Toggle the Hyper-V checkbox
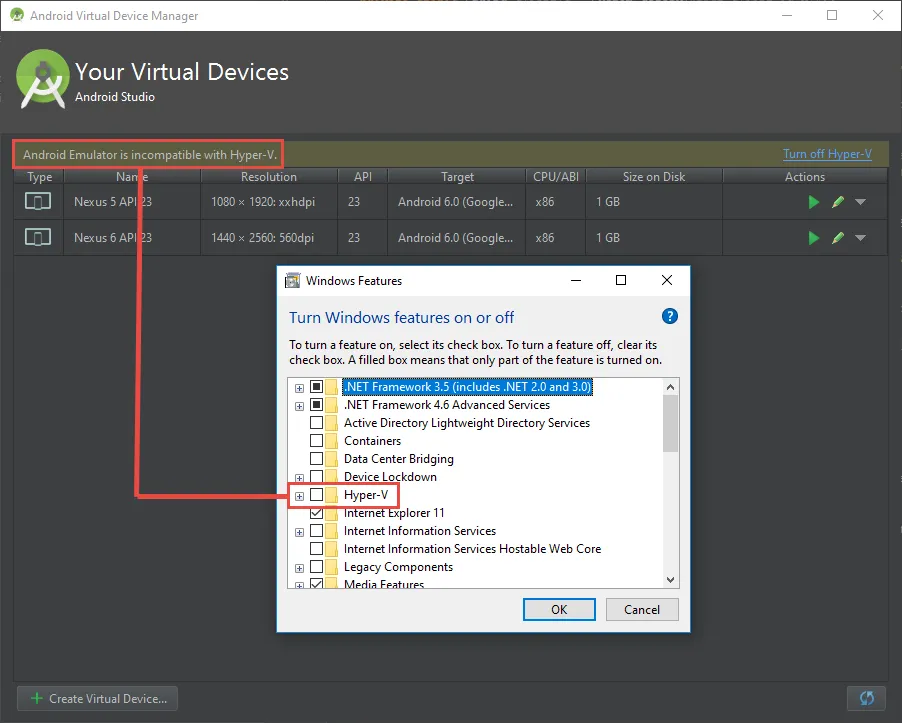The image size is (902, 723). pos(316,495)
